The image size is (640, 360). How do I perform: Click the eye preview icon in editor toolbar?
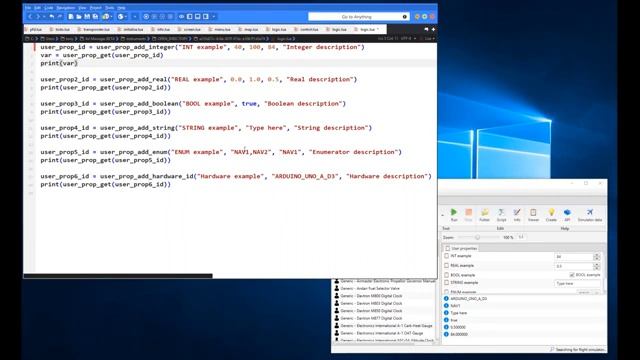tap(182, 17)
